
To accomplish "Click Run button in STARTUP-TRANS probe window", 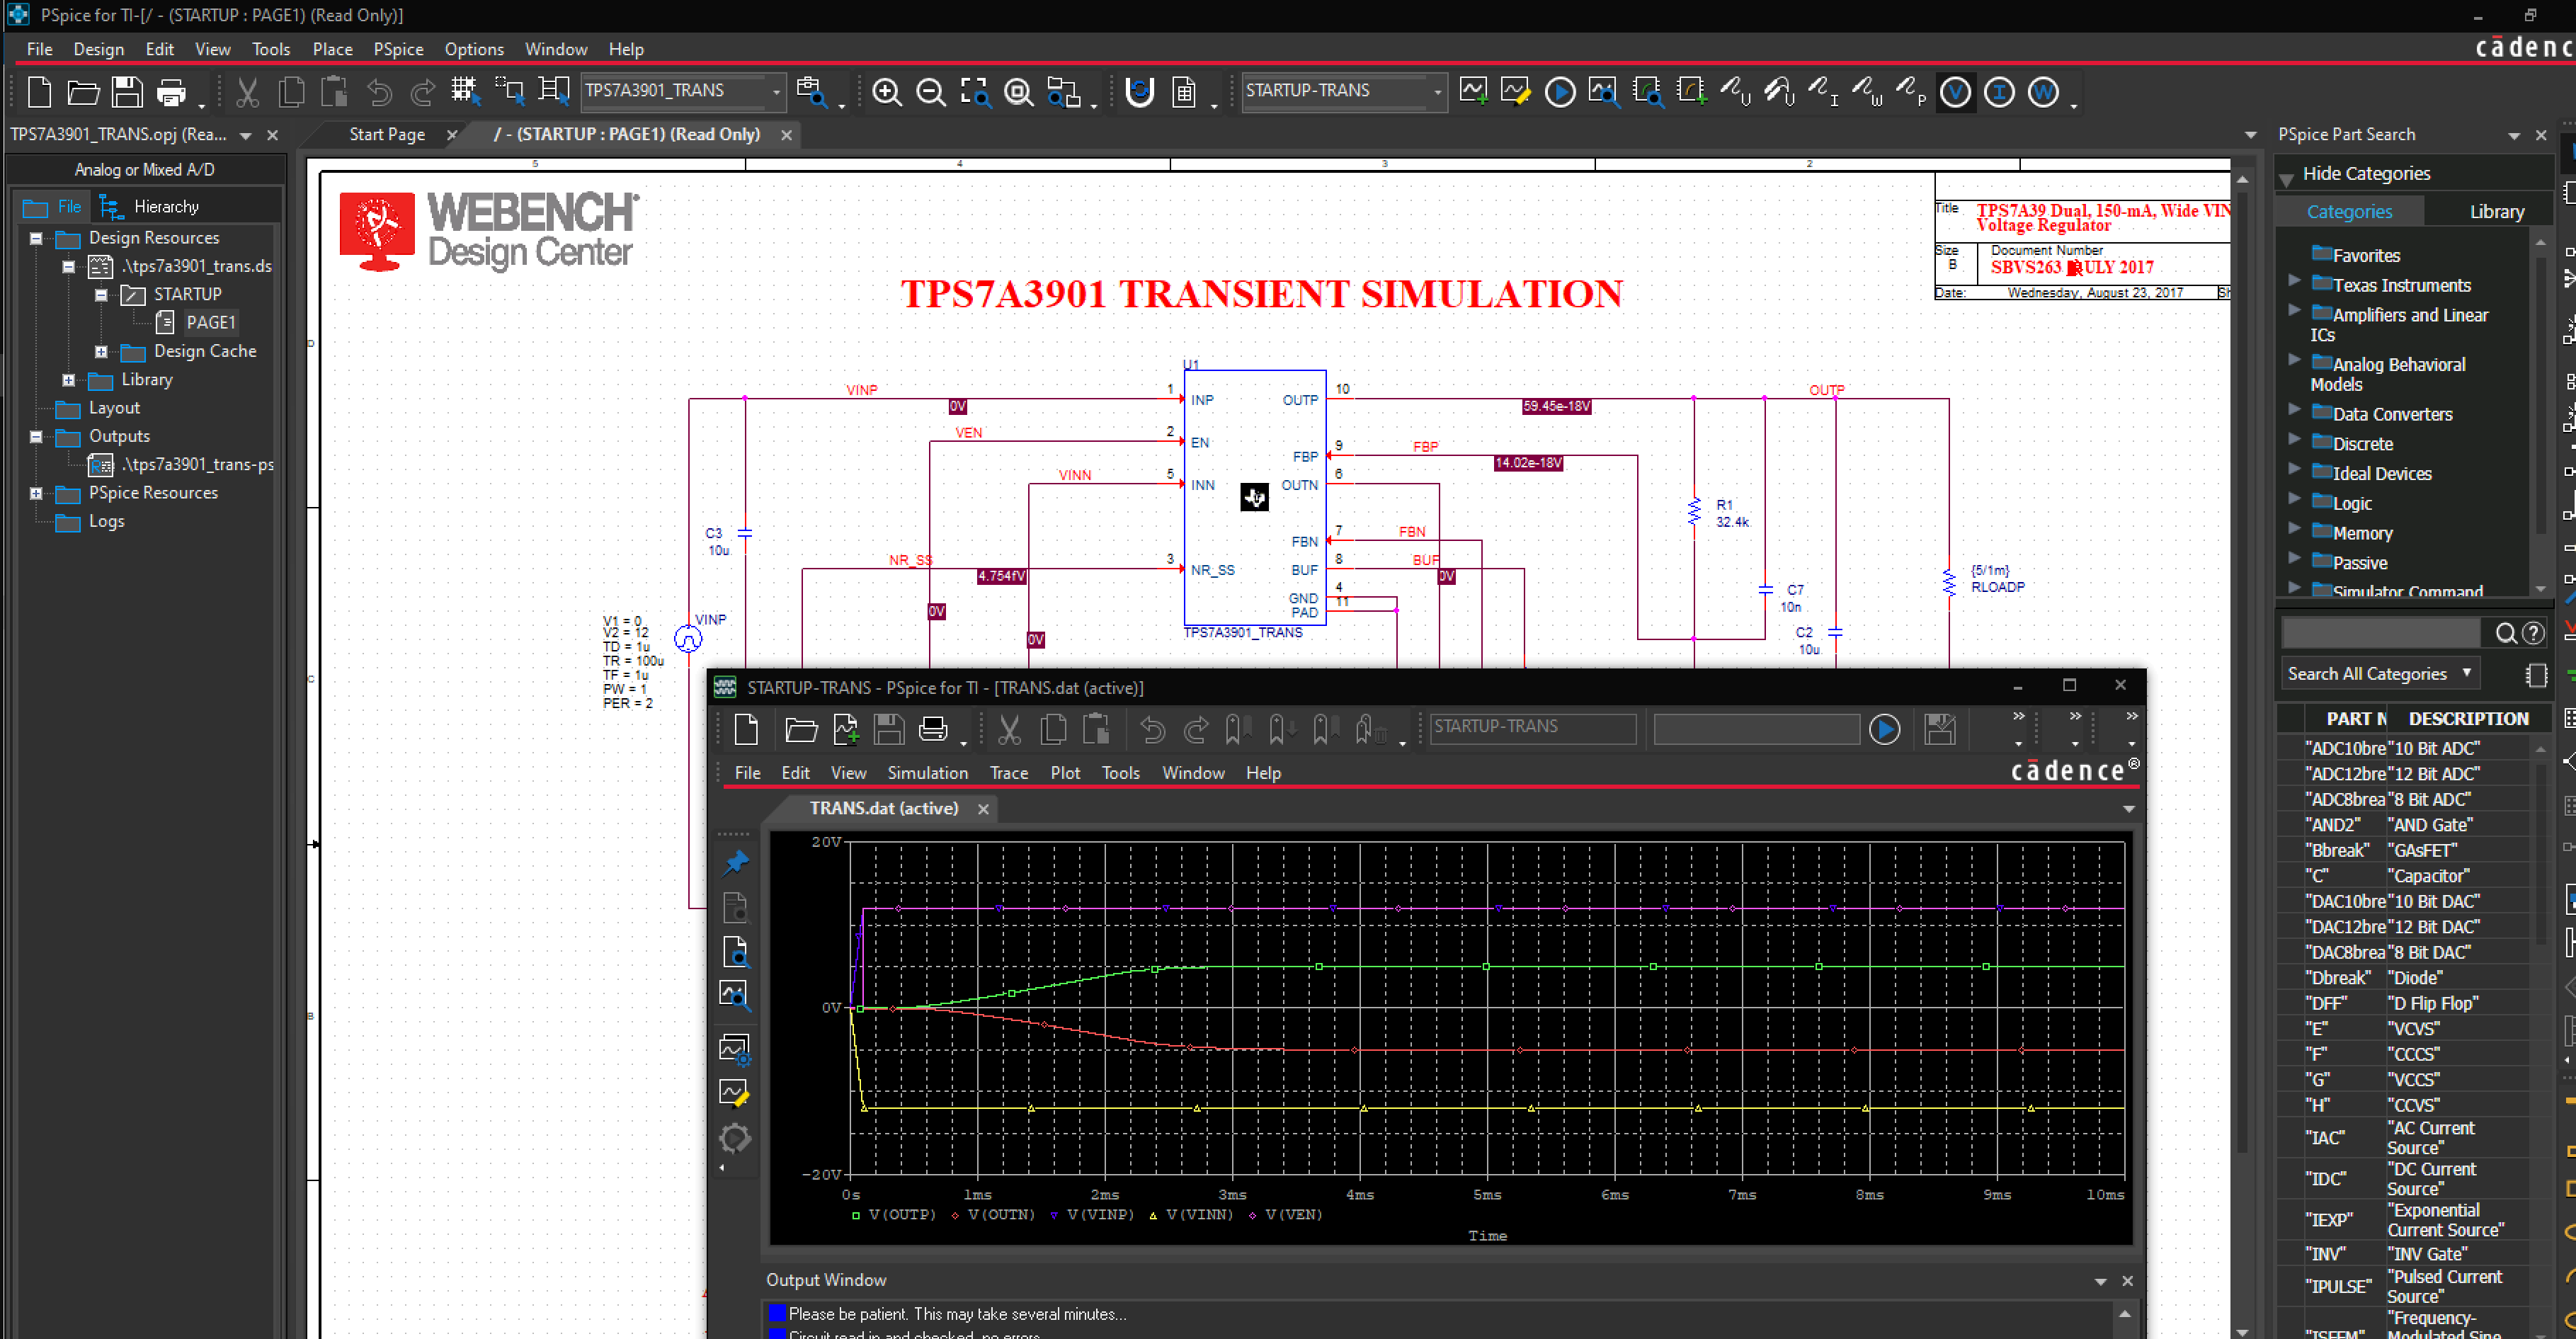I will coord(1884,729).
